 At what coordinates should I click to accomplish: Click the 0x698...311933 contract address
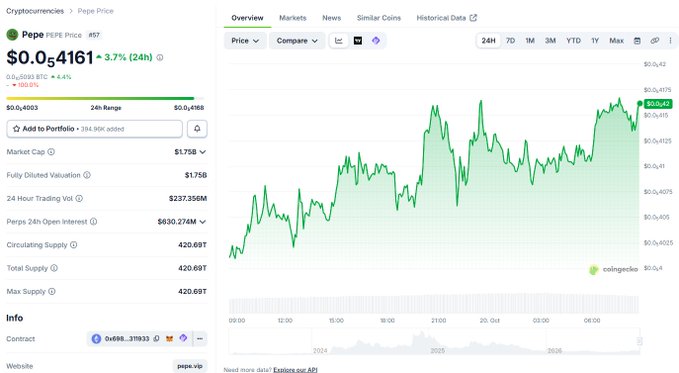point(127,339)
